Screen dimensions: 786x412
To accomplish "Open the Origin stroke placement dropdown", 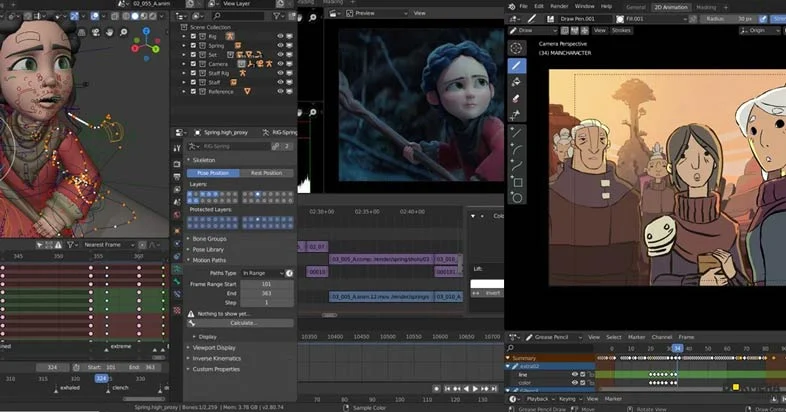I will click(760, 31).
